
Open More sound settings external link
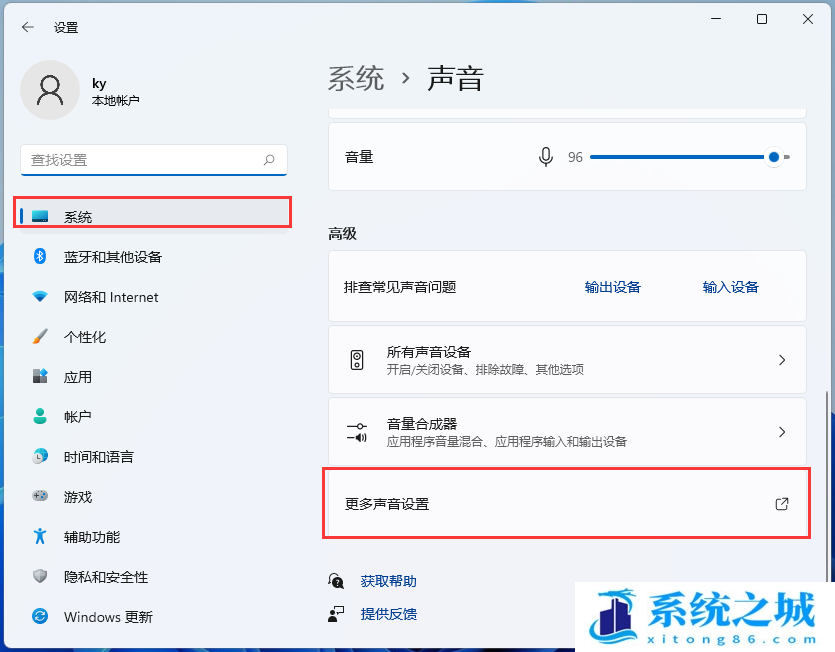566,504
